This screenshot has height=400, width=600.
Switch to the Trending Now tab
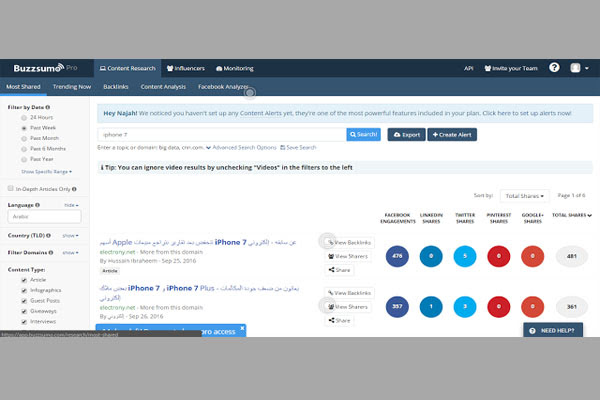[x=72, y=87]
